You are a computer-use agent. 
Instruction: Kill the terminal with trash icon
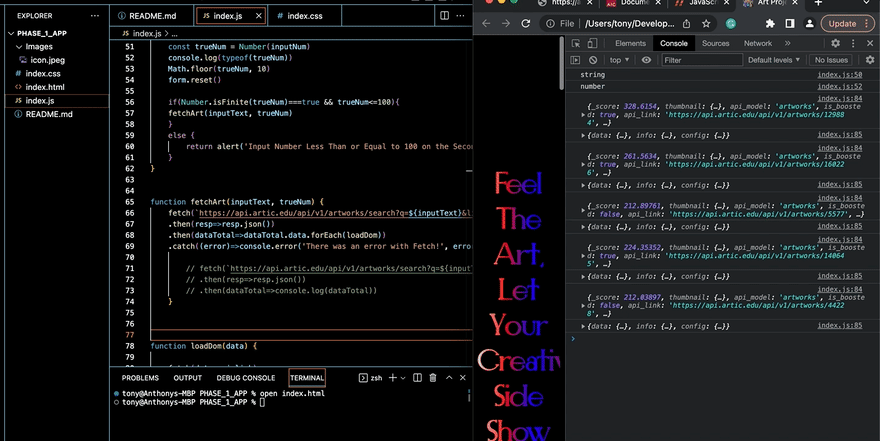click(x=433, y=378)
